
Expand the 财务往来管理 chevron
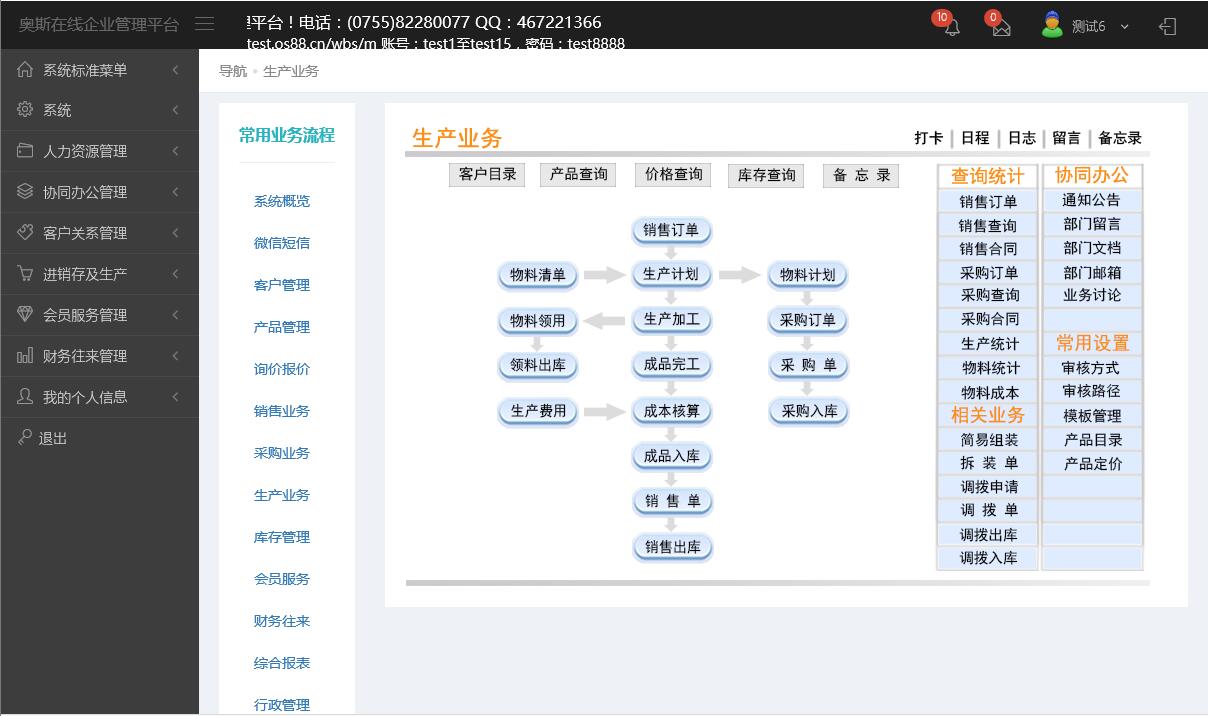175,356
